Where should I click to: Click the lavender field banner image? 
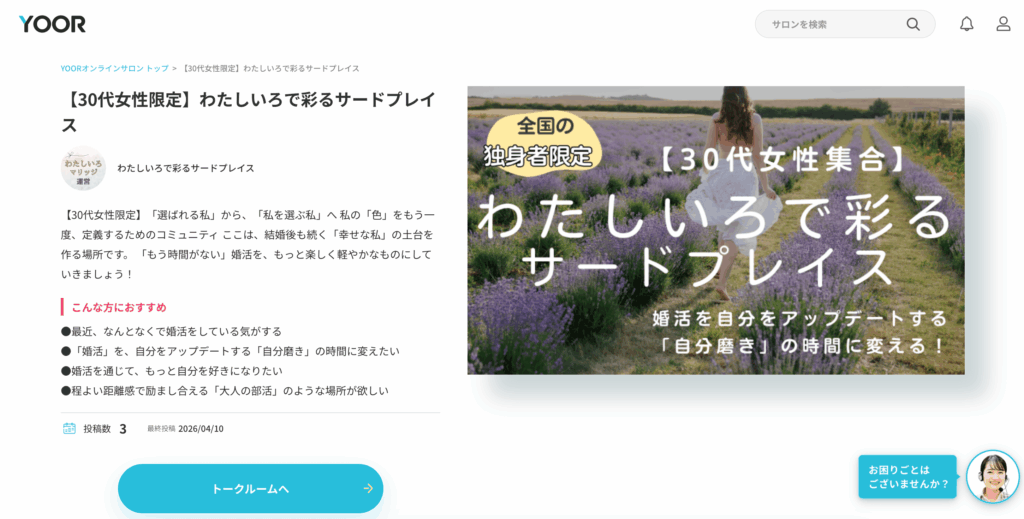716,230
